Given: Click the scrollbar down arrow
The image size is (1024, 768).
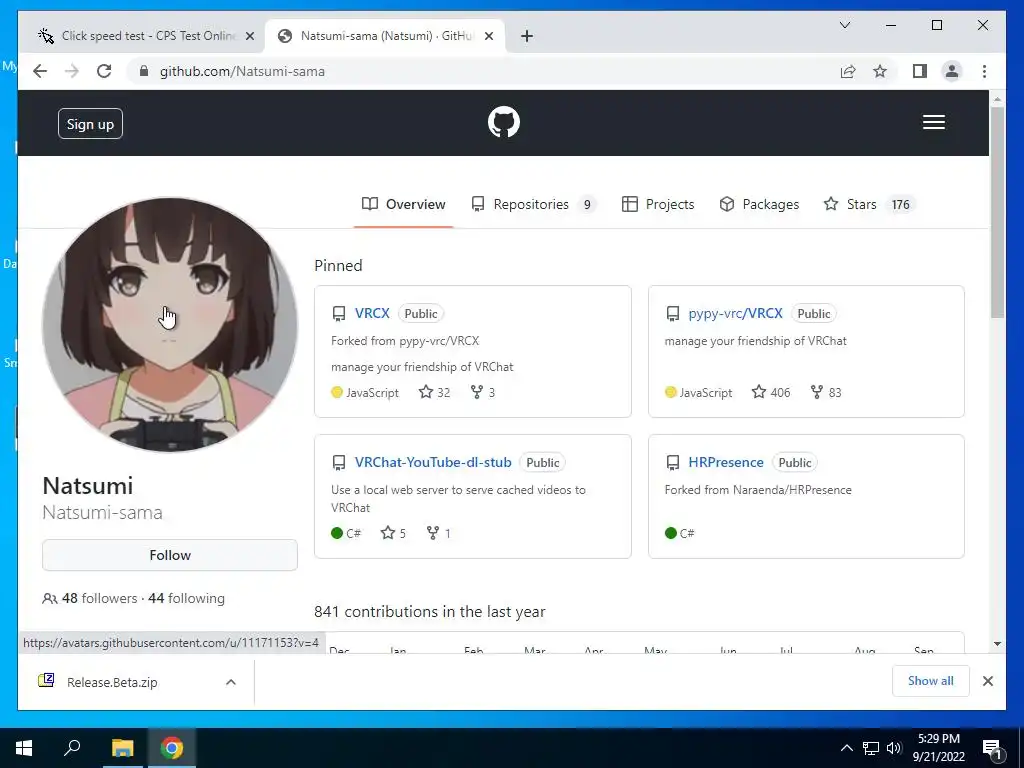Looking at the screenshot, I should tap(997, 644).
